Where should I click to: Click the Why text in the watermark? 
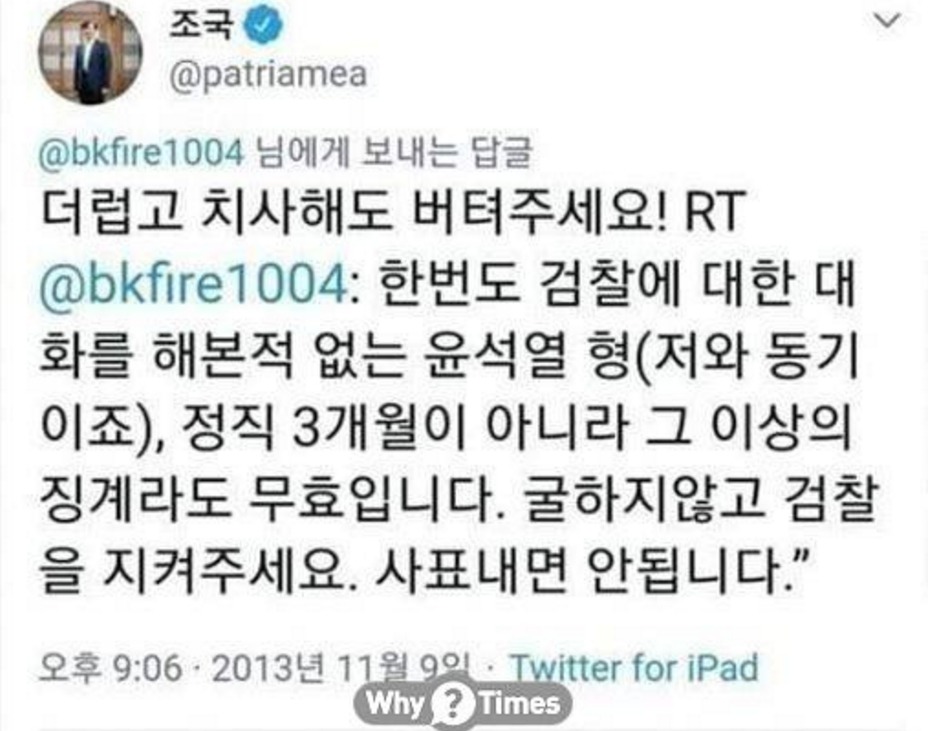(396, 703)
